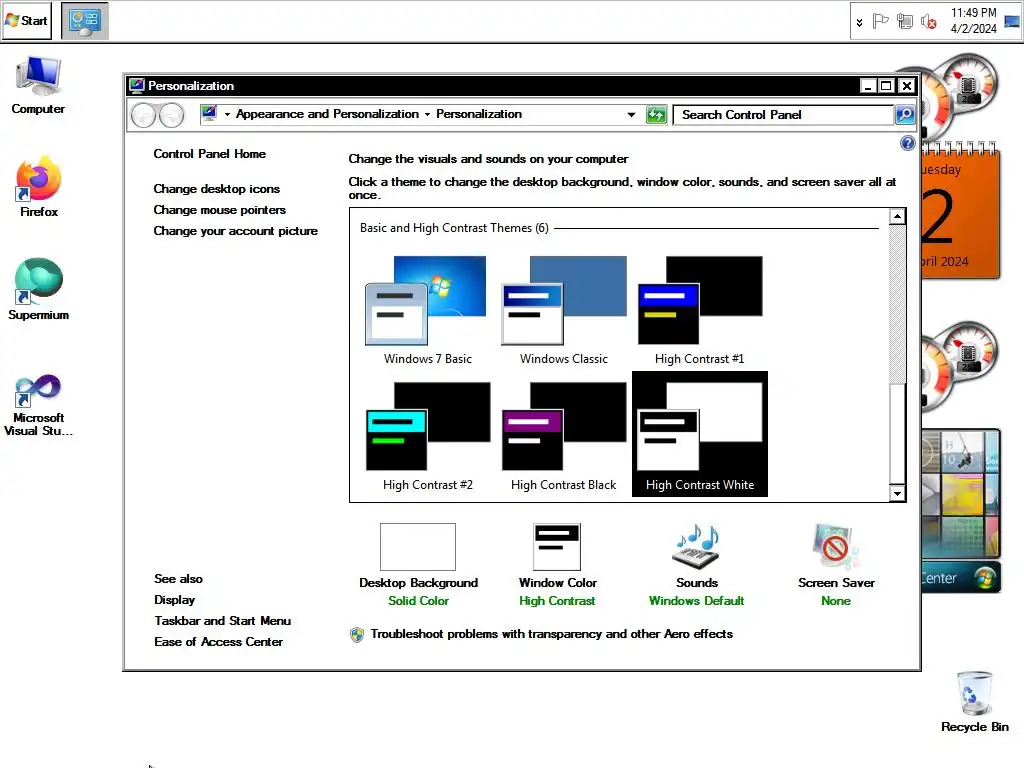
Task: Select Appearance and Personalization breadcrumb
Action: [327, 114]
